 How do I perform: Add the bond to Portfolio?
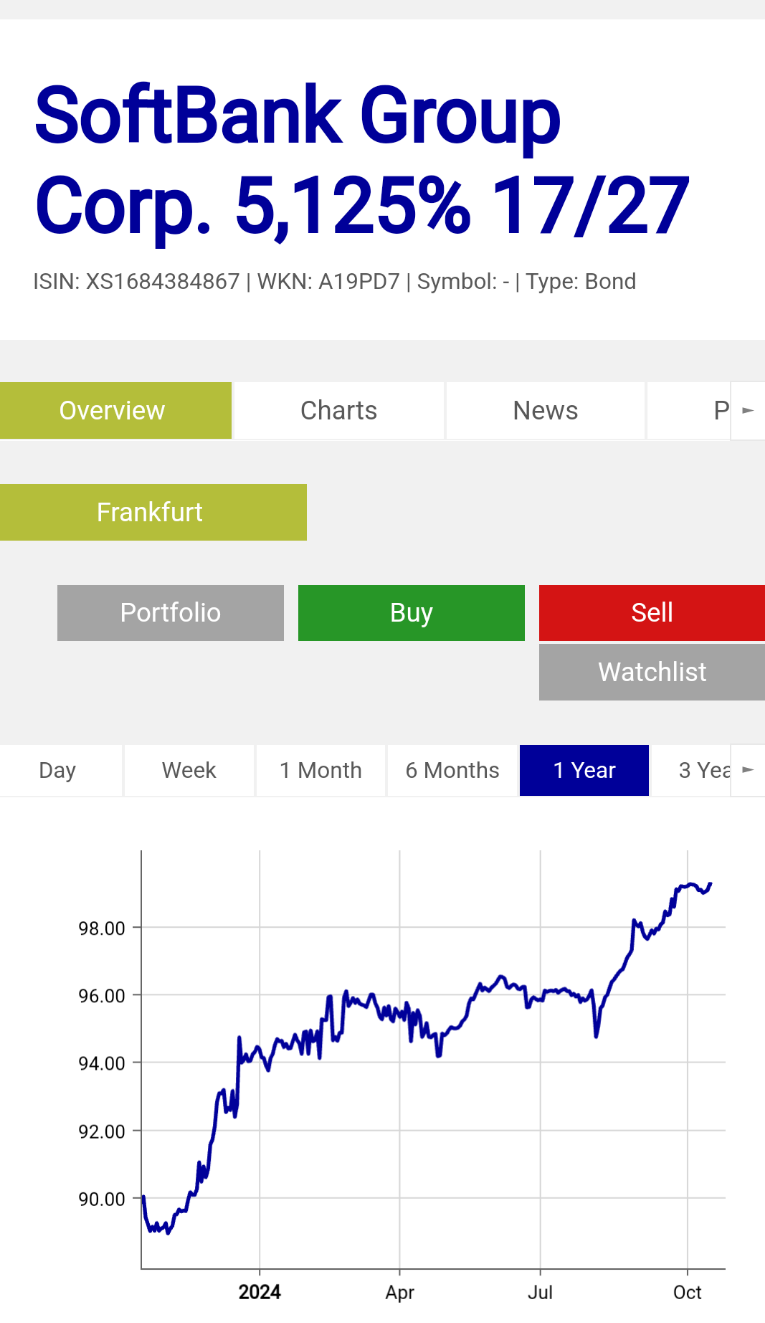click(x=170, y=613)
